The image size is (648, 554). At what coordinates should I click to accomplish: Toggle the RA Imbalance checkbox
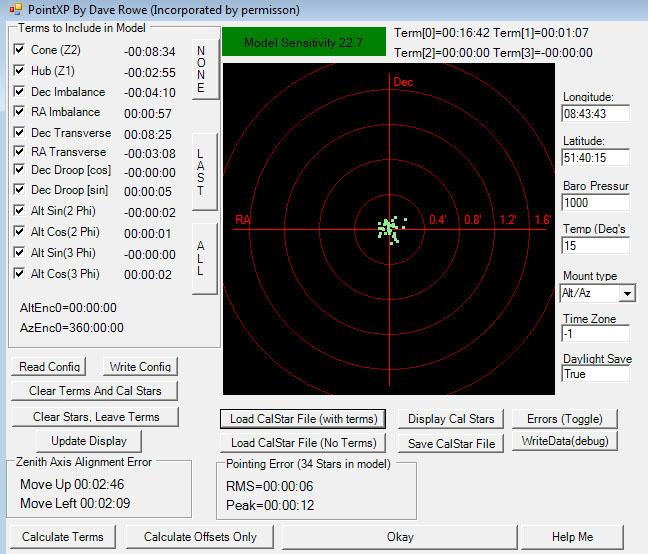click(x=19, y=112)
